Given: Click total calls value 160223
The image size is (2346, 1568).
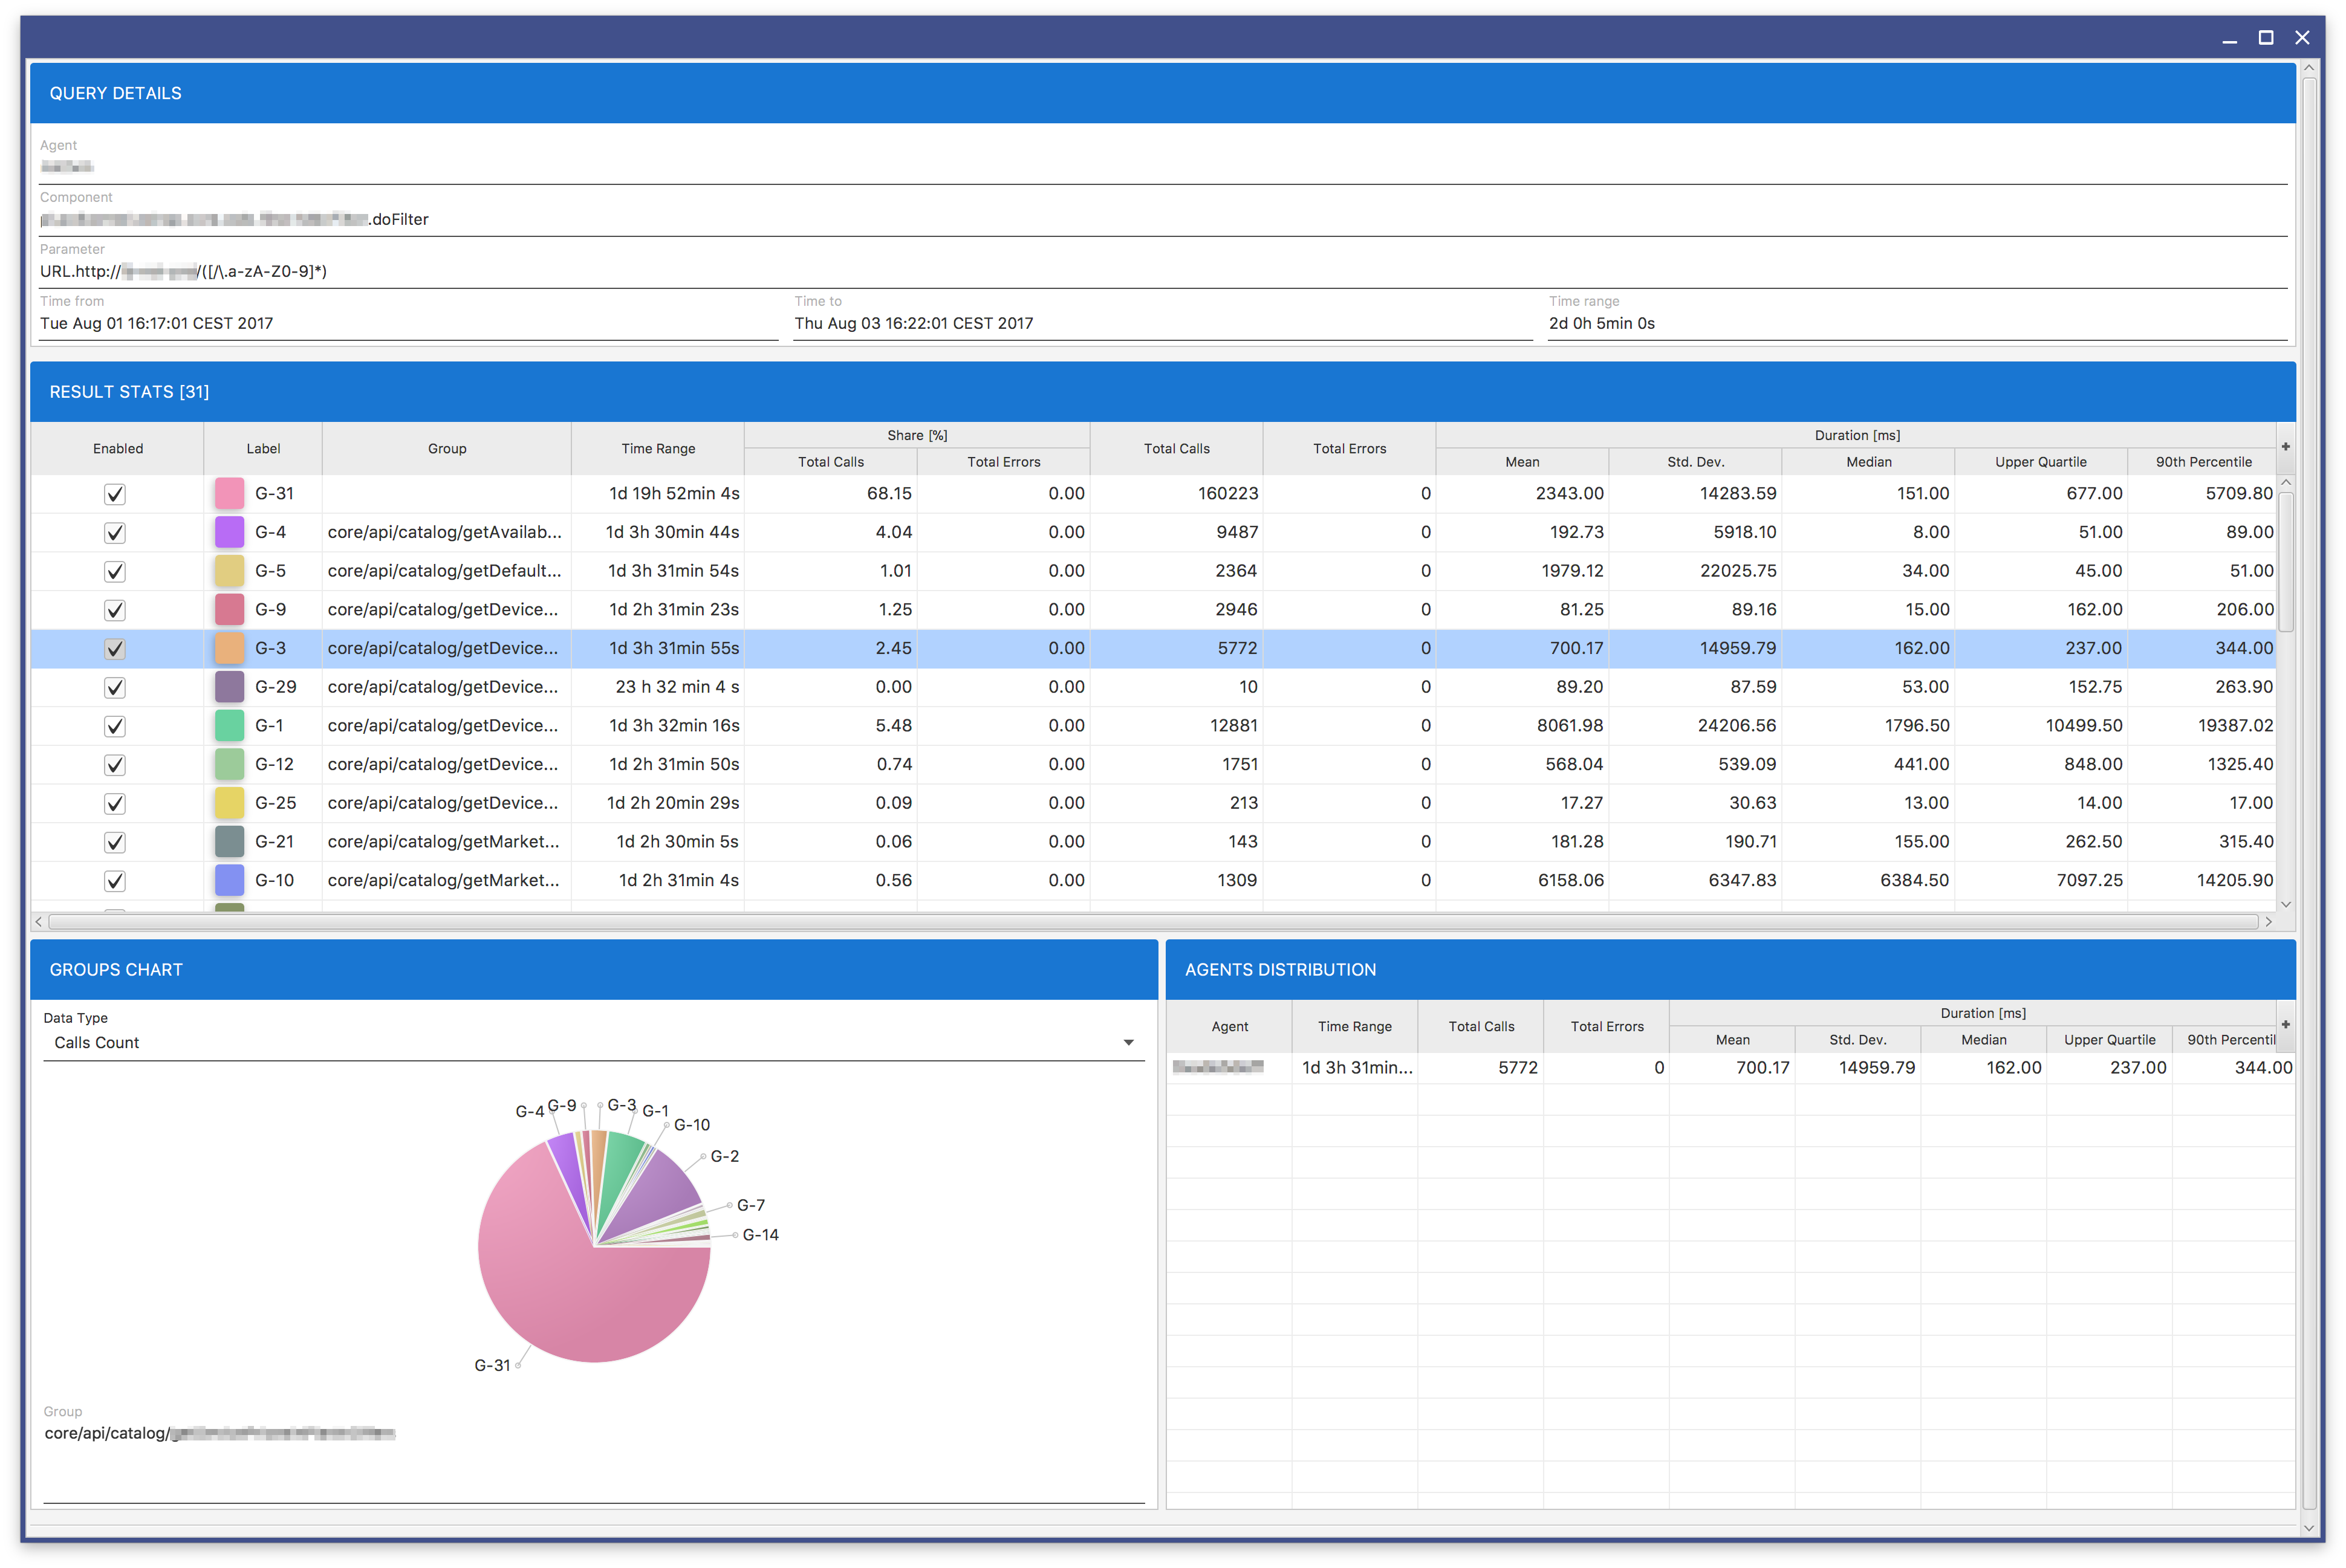Looking at the screenshot, I should pyautogui.click(x=1228, y=493).
